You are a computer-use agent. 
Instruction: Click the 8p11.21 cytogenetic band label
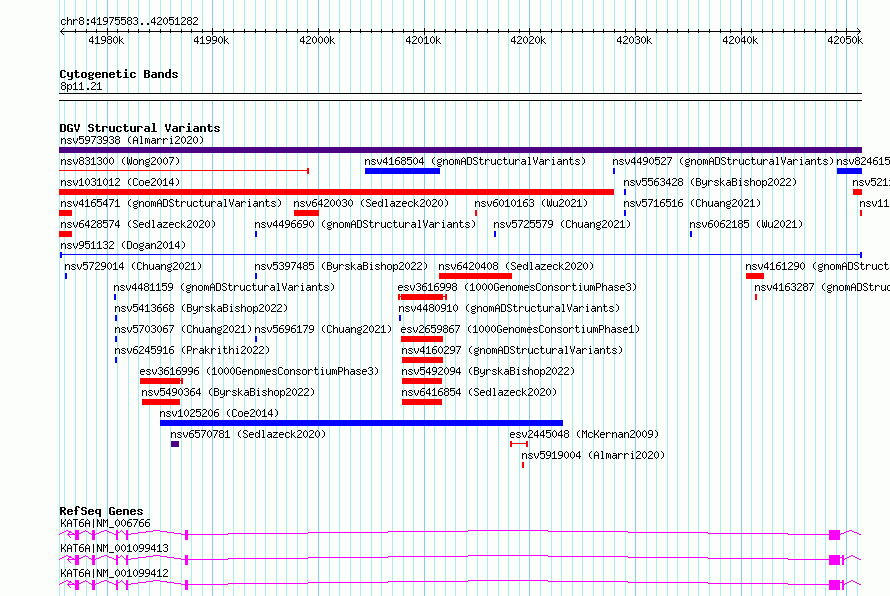tap(81, 86)
